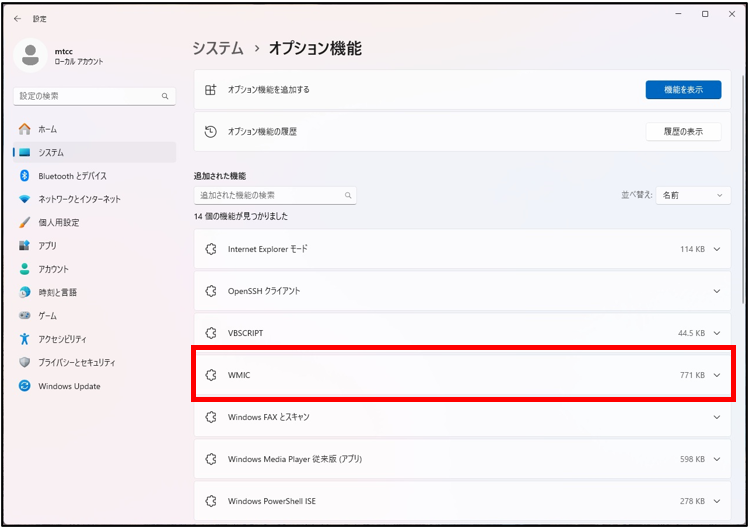Click the search magnifier in 設定の検索 box
The height and width of the screenshot is (530, 750).
coord(165,96)
